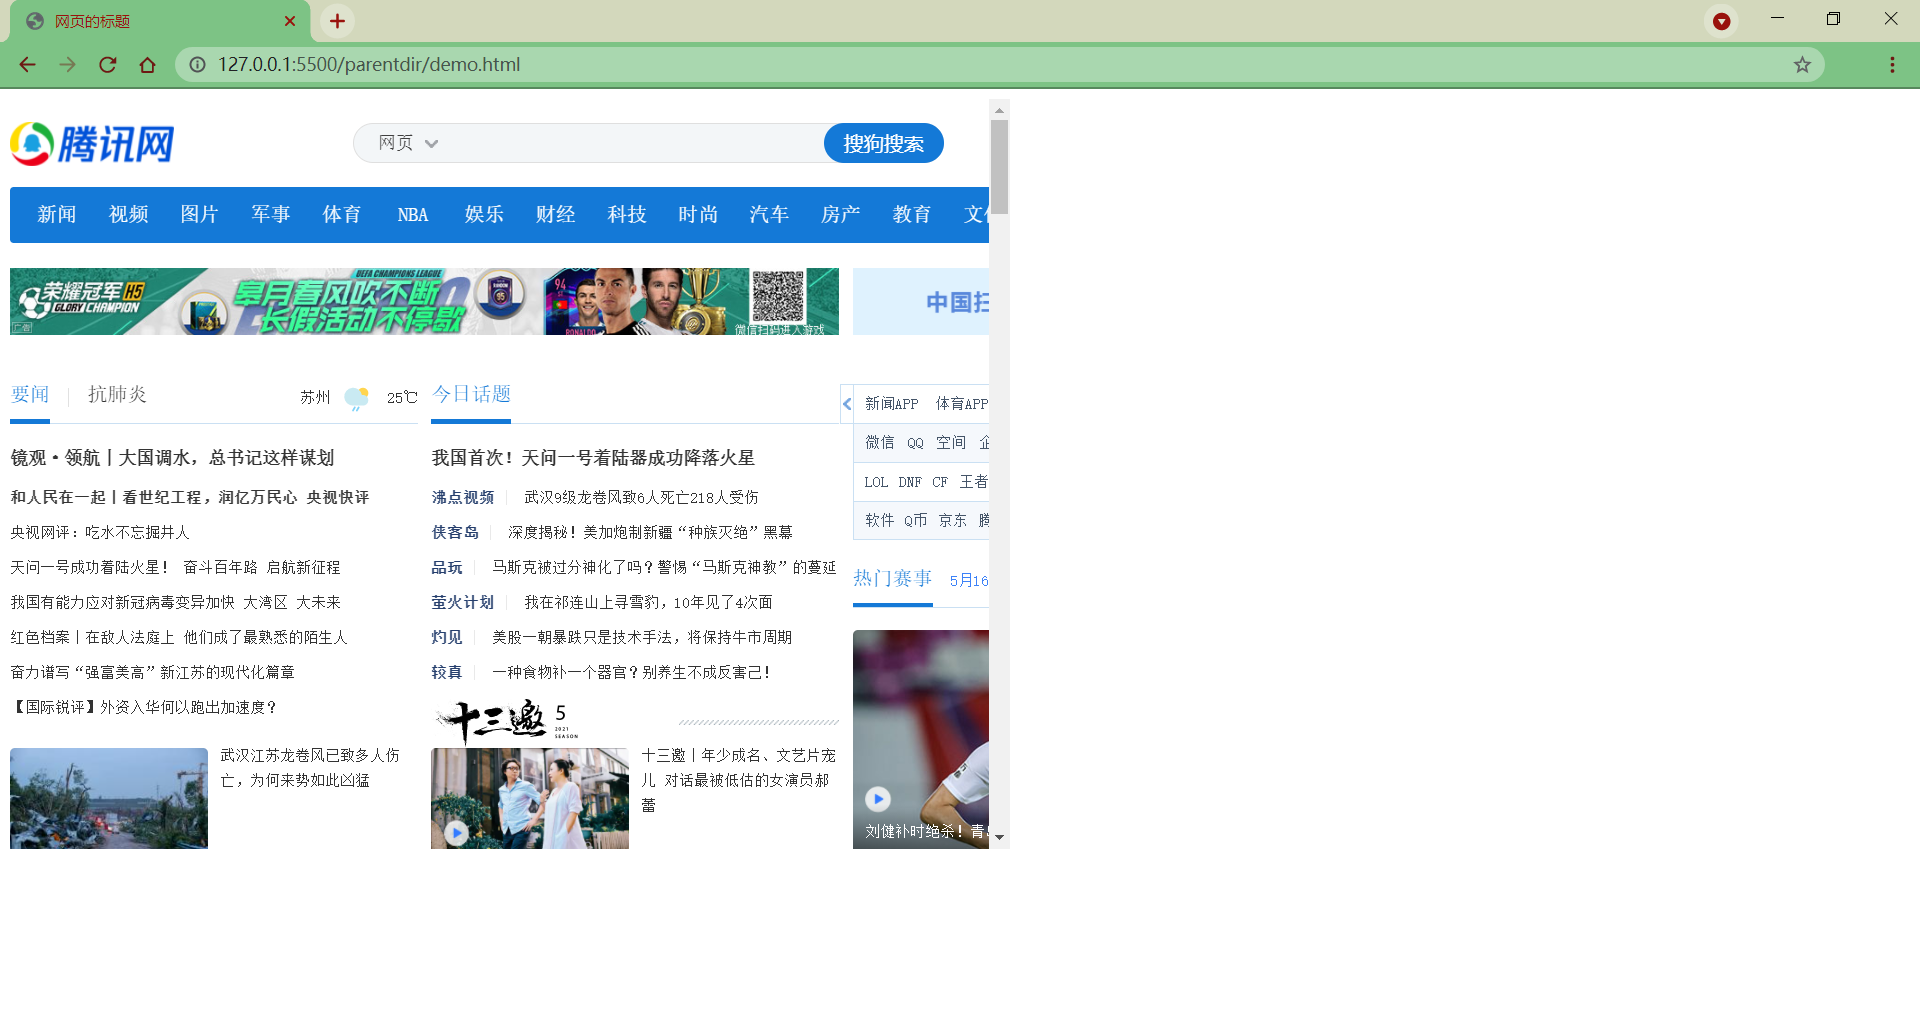
Task: Play the 十三邀 video thumbnail
Action: (x=457, y=832)
